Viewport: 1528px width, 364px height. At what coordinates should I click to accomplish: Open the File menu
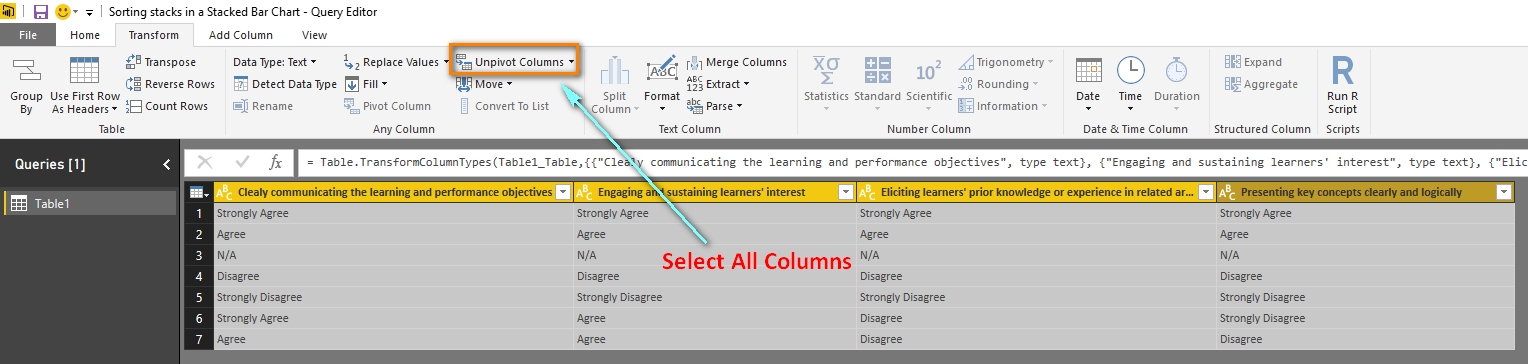pos(28,35)
